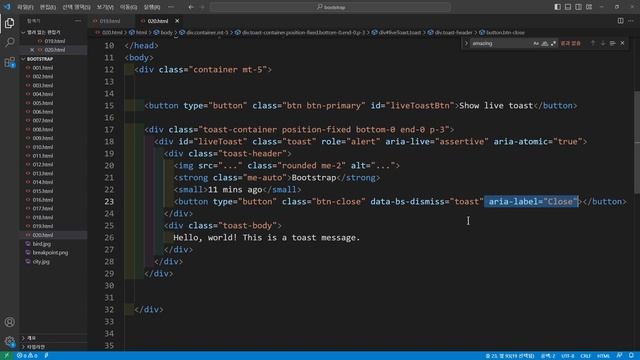This screenshot has width=640, height=360.
Task: Open the Customize Layout icon
Action: point(589,7)
